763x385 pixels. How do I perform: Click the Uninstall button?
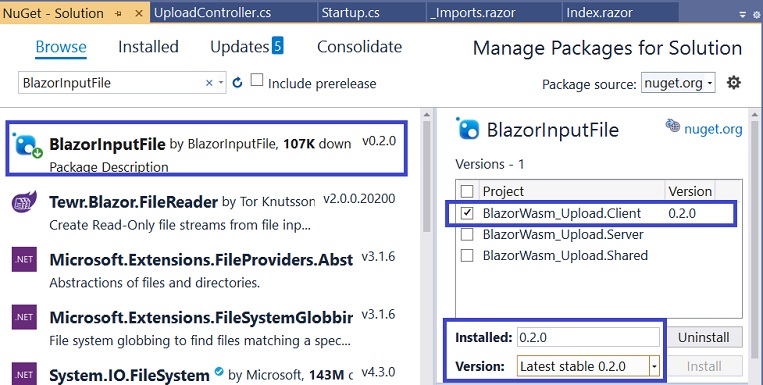click(x=704, y=337)
